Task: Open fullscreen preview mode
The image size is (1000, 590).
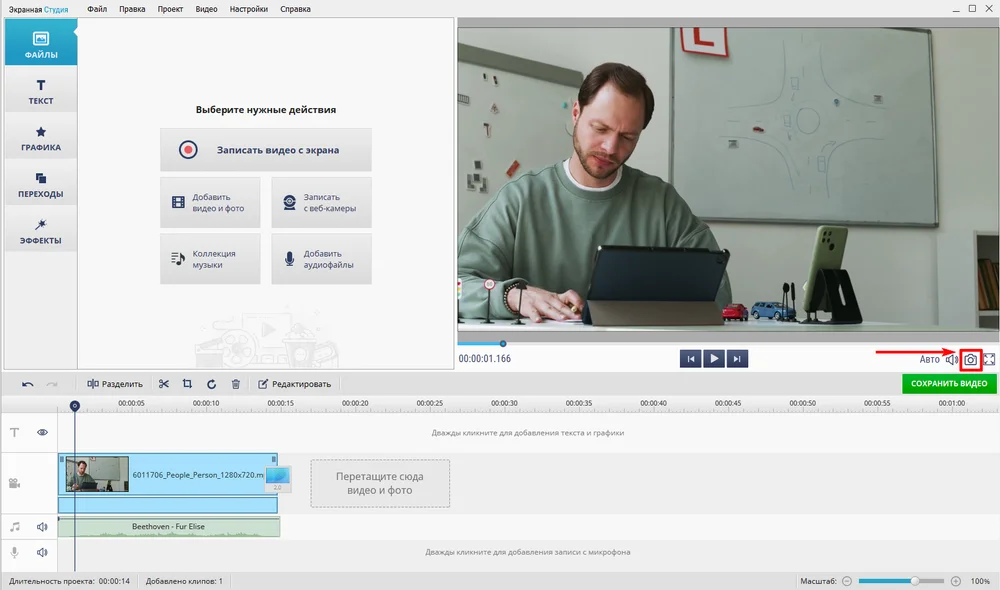Action: tap(990, 359)
